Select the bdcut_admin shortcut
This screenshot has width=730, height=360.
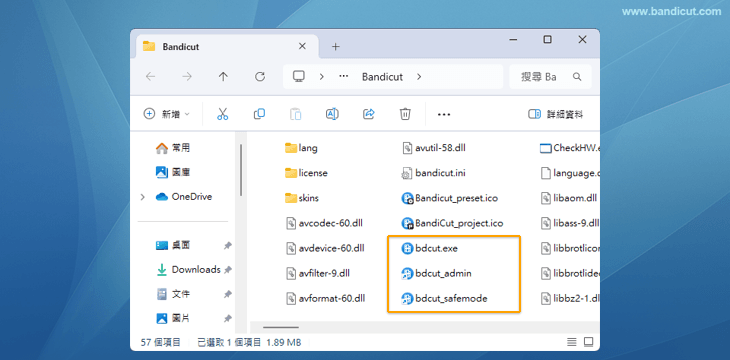pos(436,273)
